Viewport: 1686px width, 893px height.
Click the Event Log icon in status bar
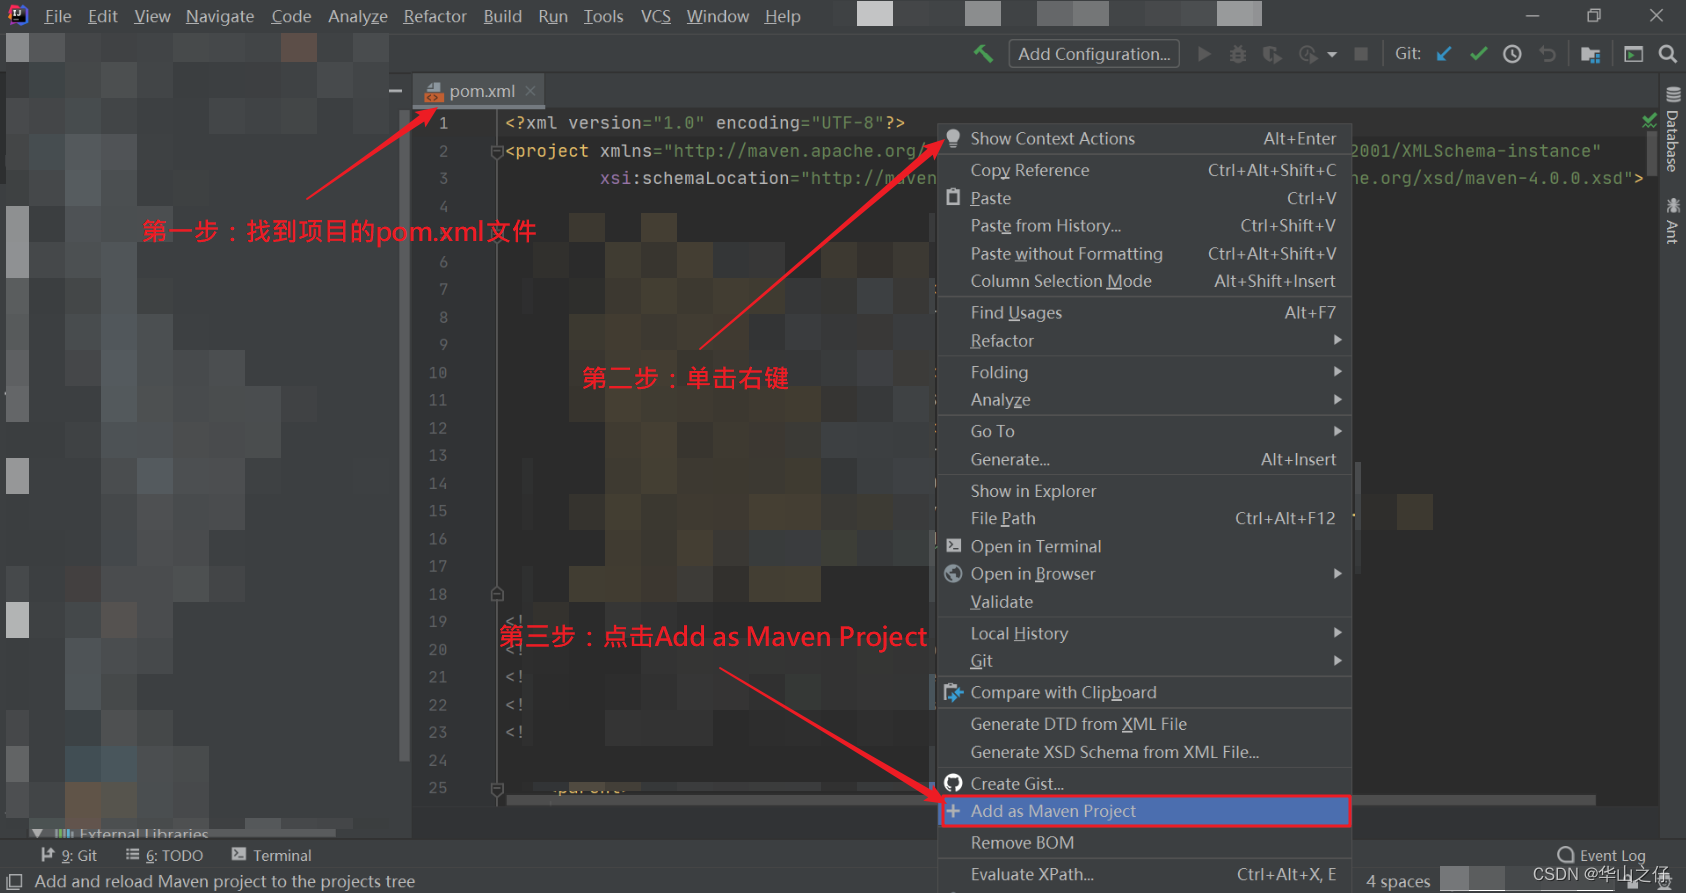pos(1566,855)
